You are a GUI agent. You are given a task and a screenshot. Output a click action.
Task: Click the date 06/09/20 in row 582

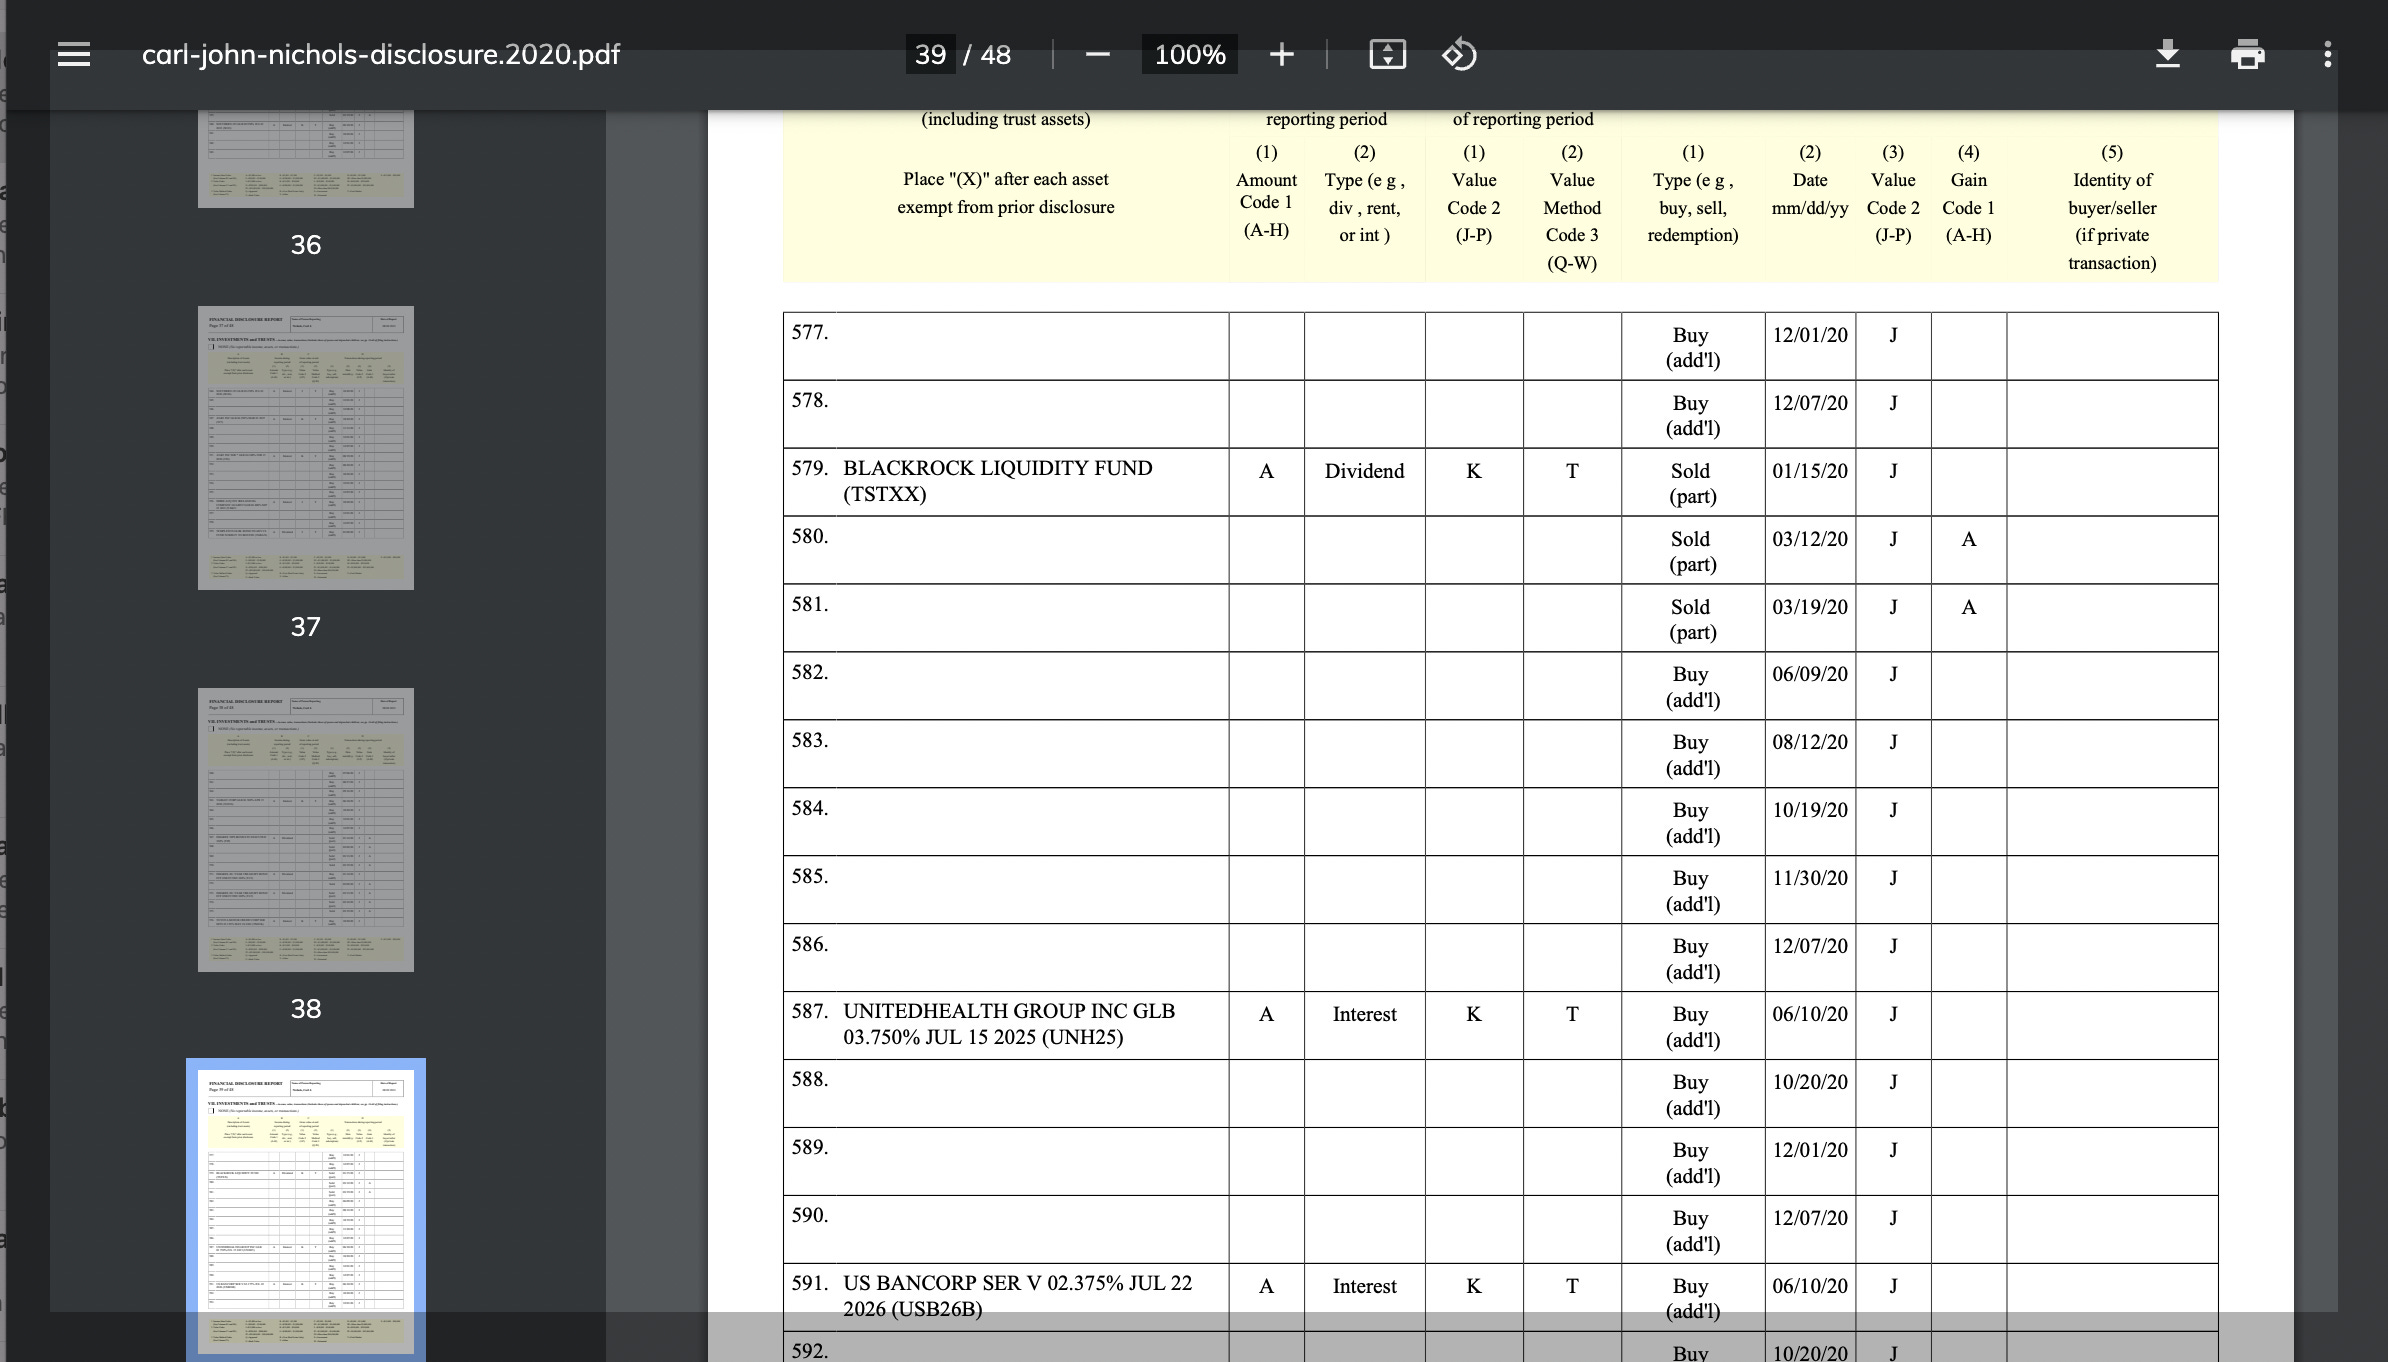(x=1810, y=674)
